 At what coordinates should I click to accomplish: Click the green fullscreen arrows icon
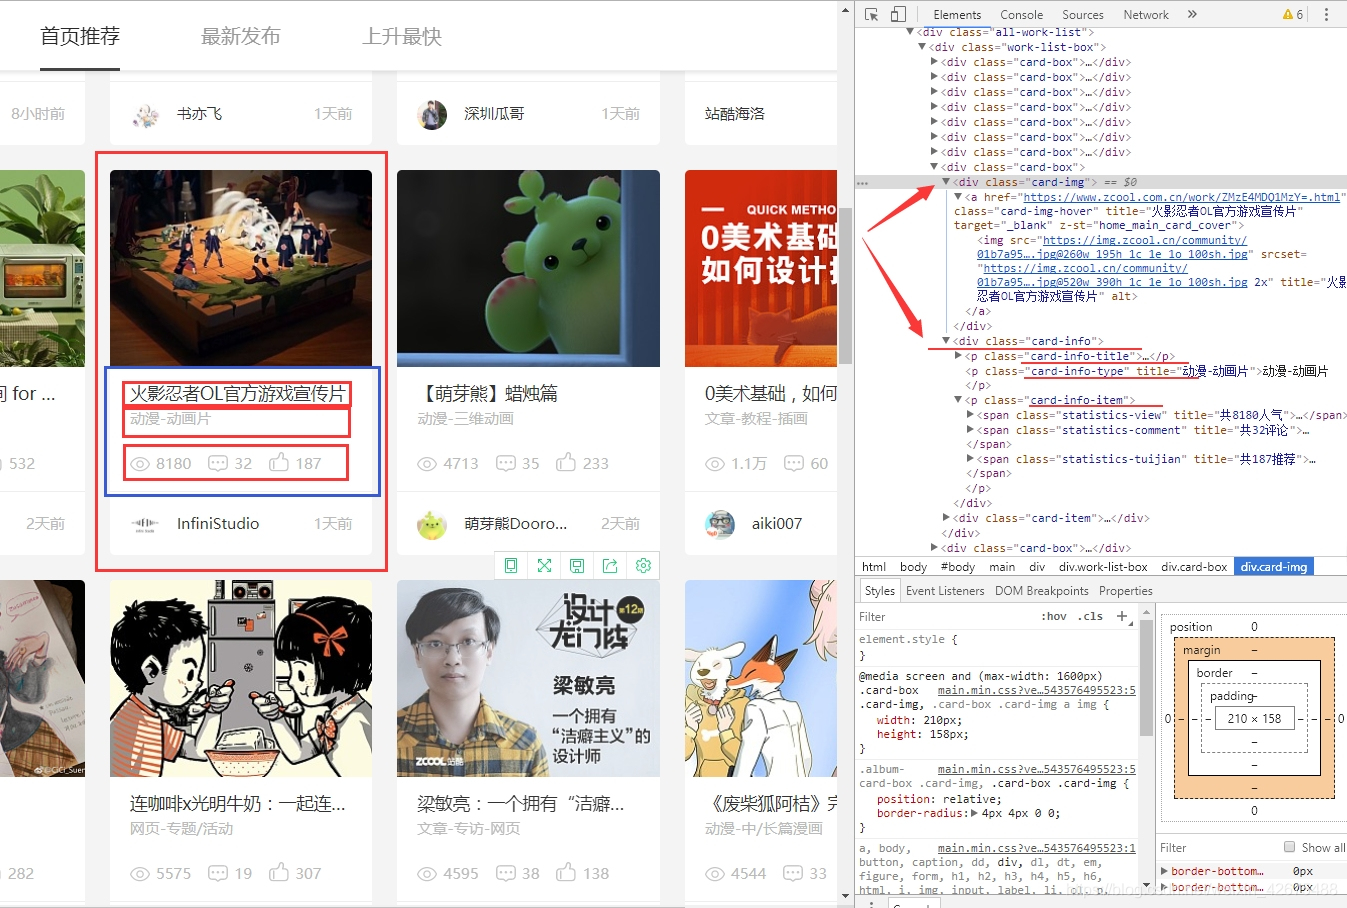544,565
